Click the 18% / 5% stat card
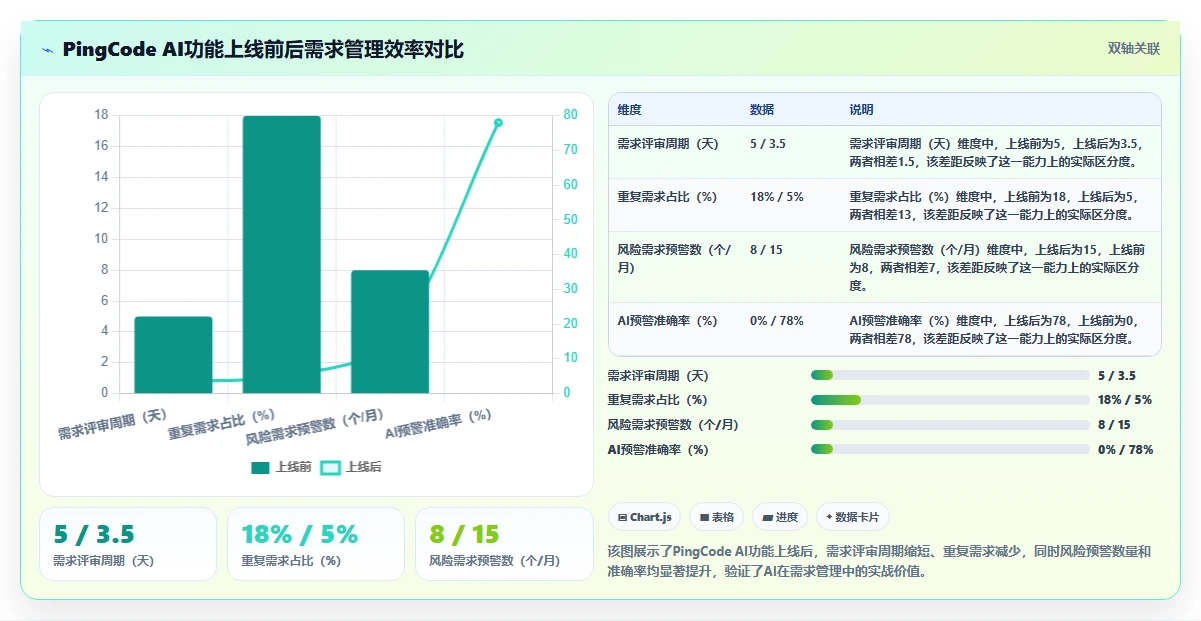1201x621 pixels. 316,544
